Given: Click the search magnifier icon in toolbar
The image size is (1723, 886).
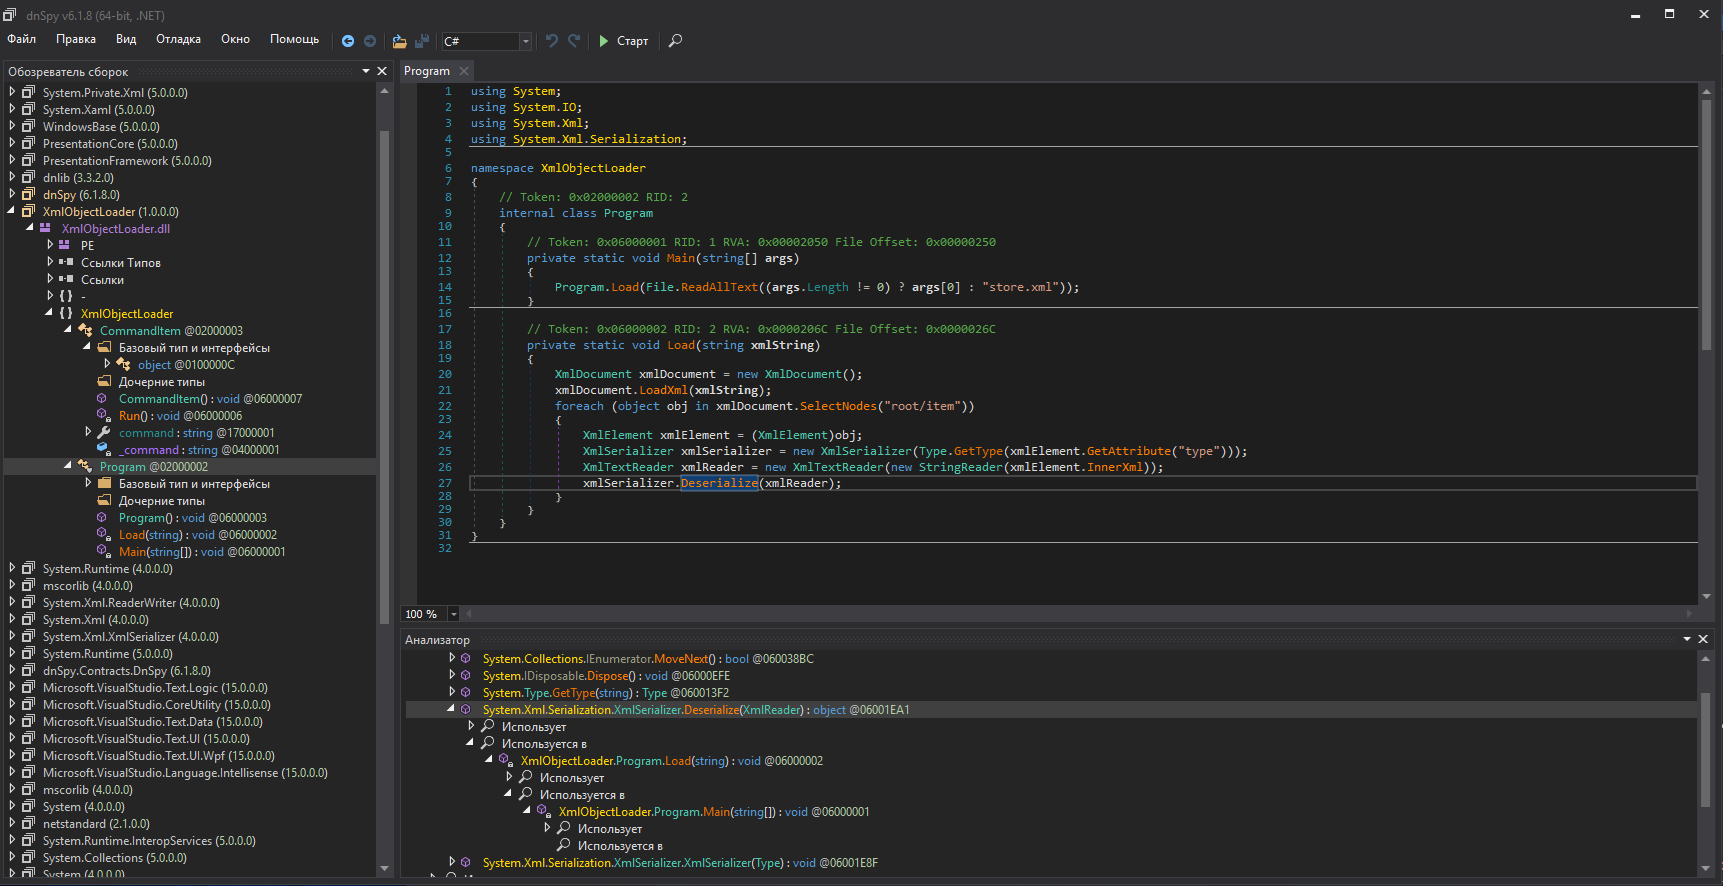Looking at the screenshot, I should click(x=676, y=41).
